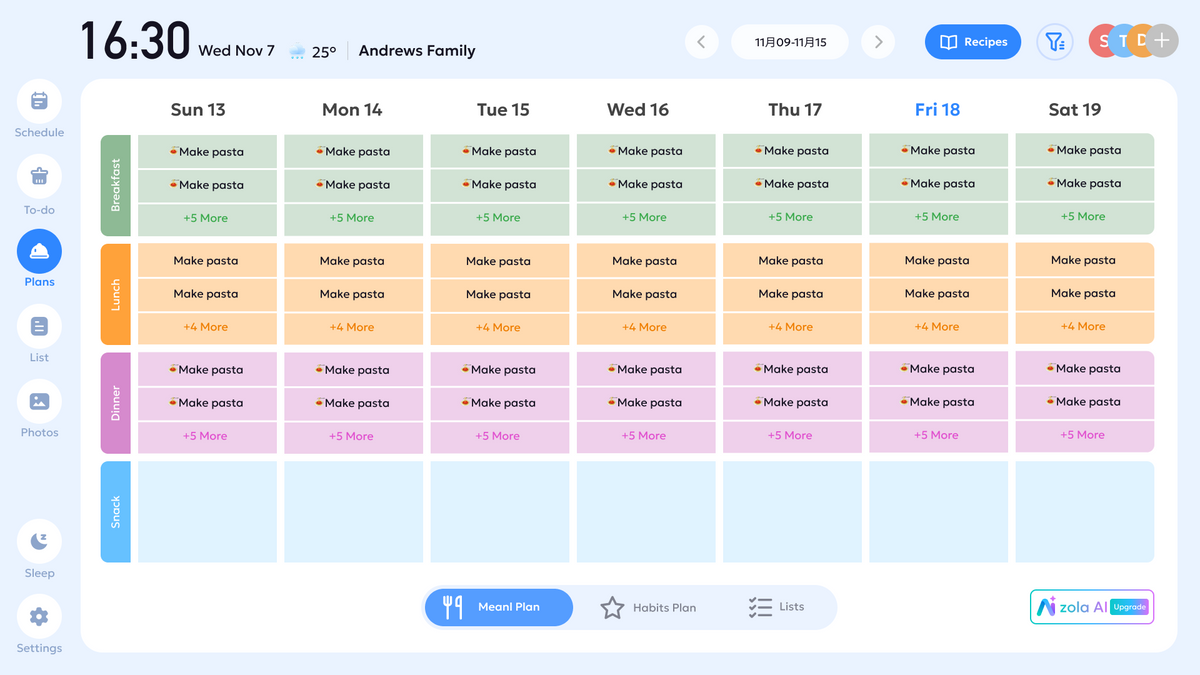The image size is (1200, 675).
Task: Expand +4 More in Thursday lunch
Action: click(x=791, y=327)
